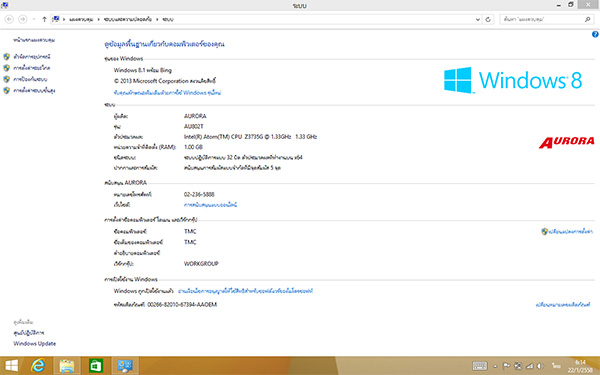This screenshot has height=375, width=600.
Task: Open Device Manager from left pane
Action: point(32,57)
